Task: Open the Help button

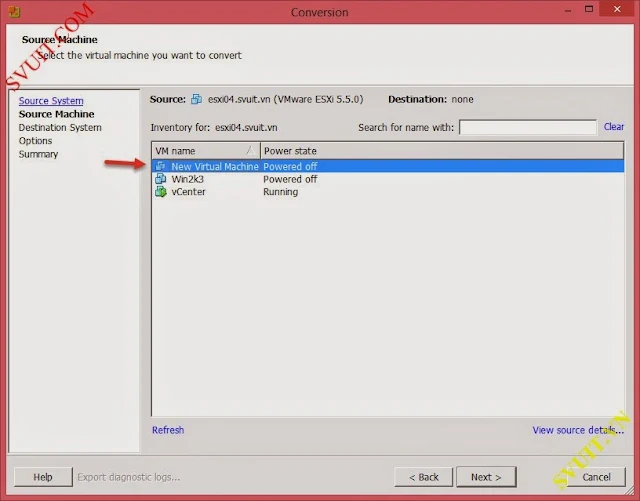Action: (43, 477)
